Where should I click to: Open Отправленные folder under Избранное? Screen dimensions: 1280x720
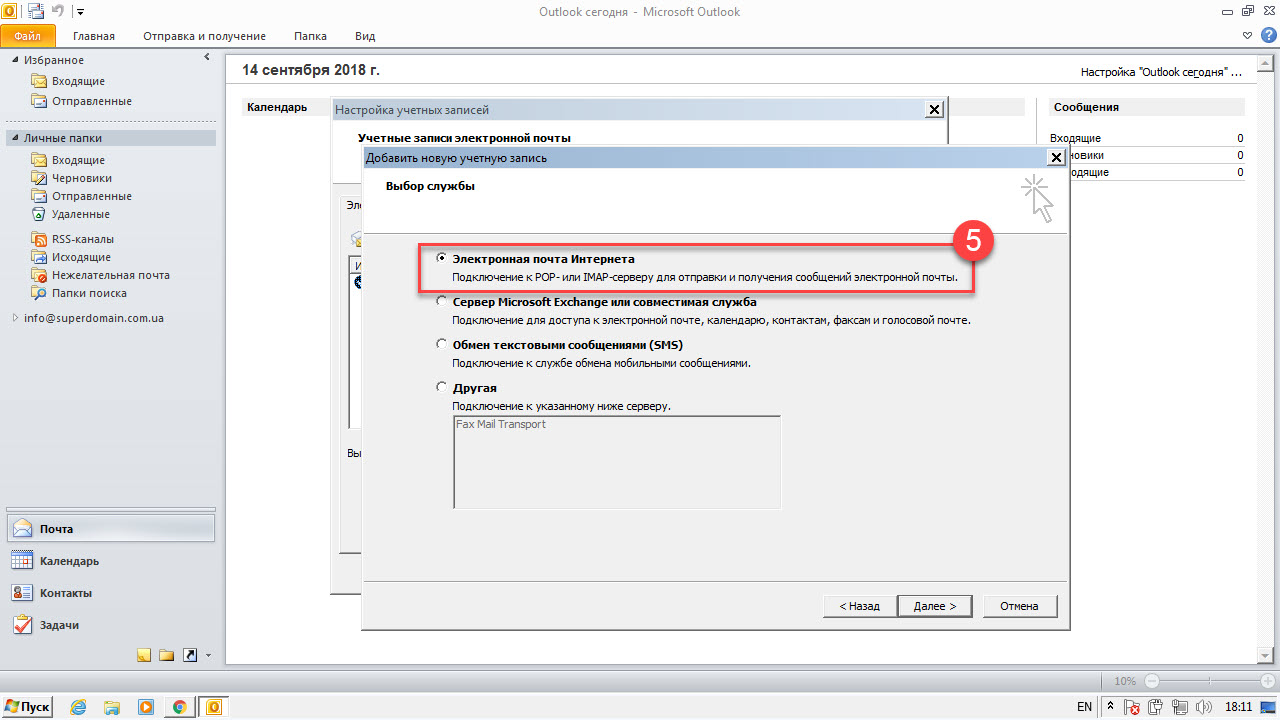[81, 101]
